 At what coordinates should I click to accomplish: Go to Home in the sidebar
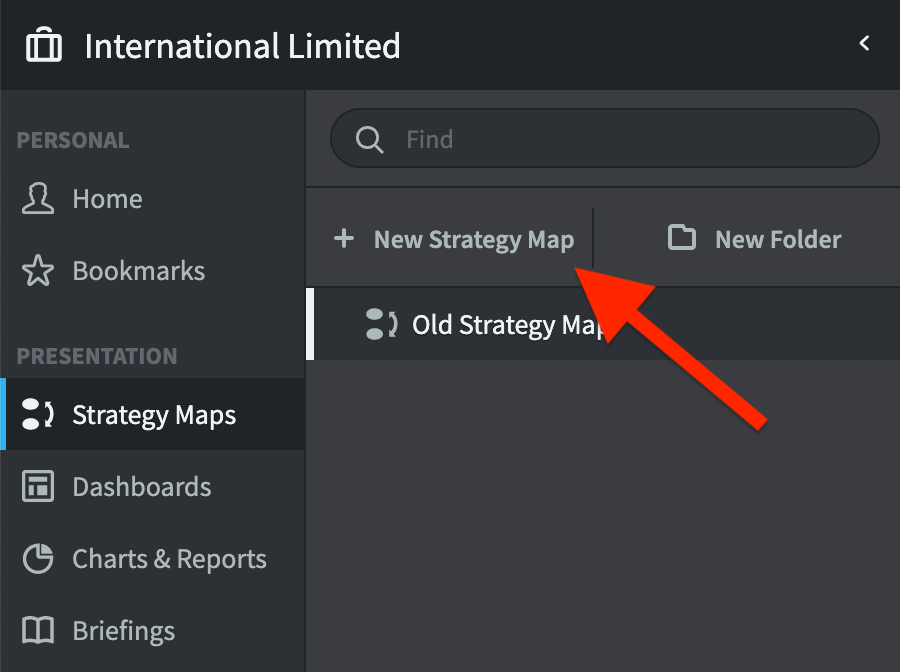click(106, 198)
